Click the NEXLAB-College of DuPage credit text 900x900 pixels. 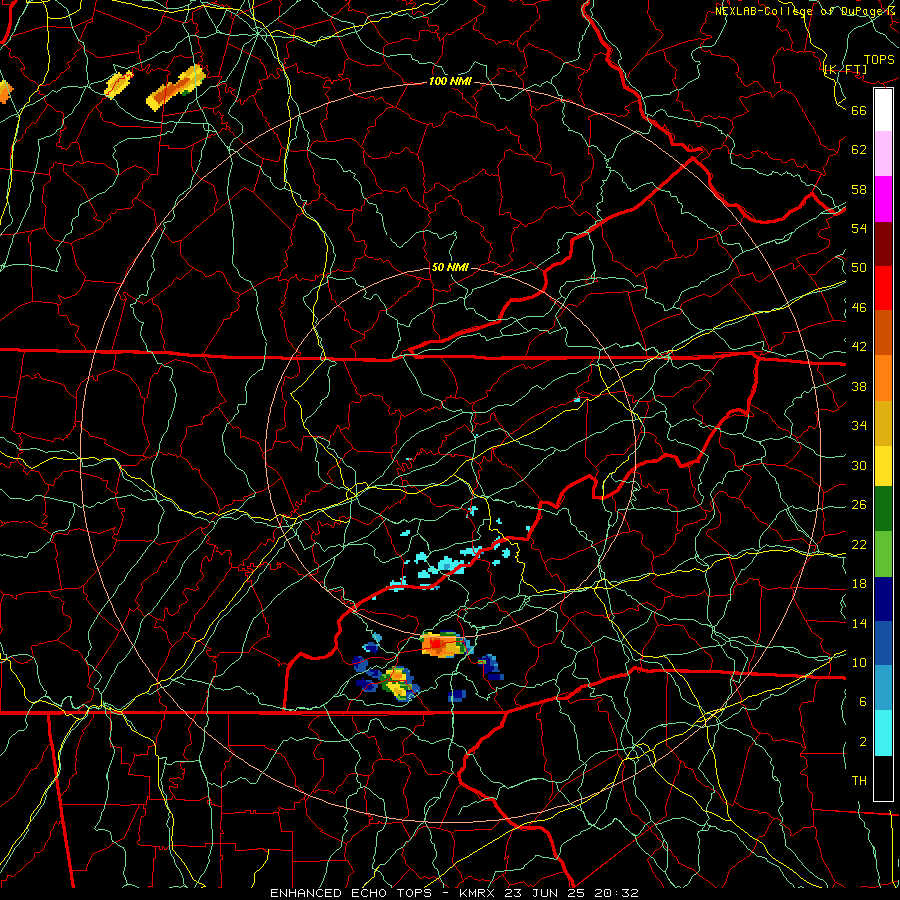(805, 10)
